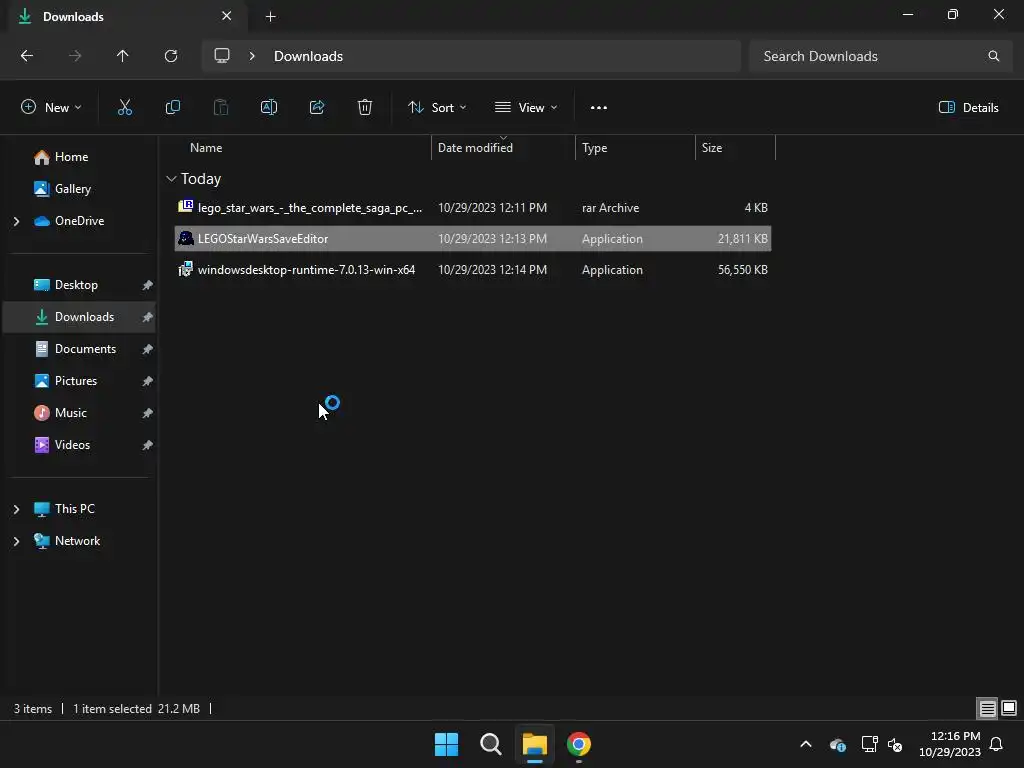The height and width of the screenshot is (768, 1024).
Task: Click the 56,550 KB size cell
Action: click(x=743, y=270)
